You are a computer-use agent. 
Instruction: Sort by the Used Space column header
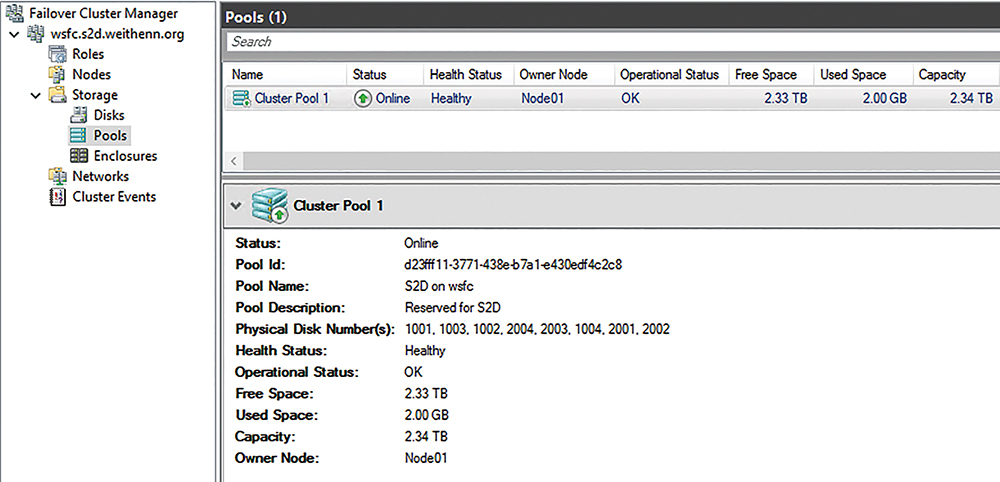(862, 75)
